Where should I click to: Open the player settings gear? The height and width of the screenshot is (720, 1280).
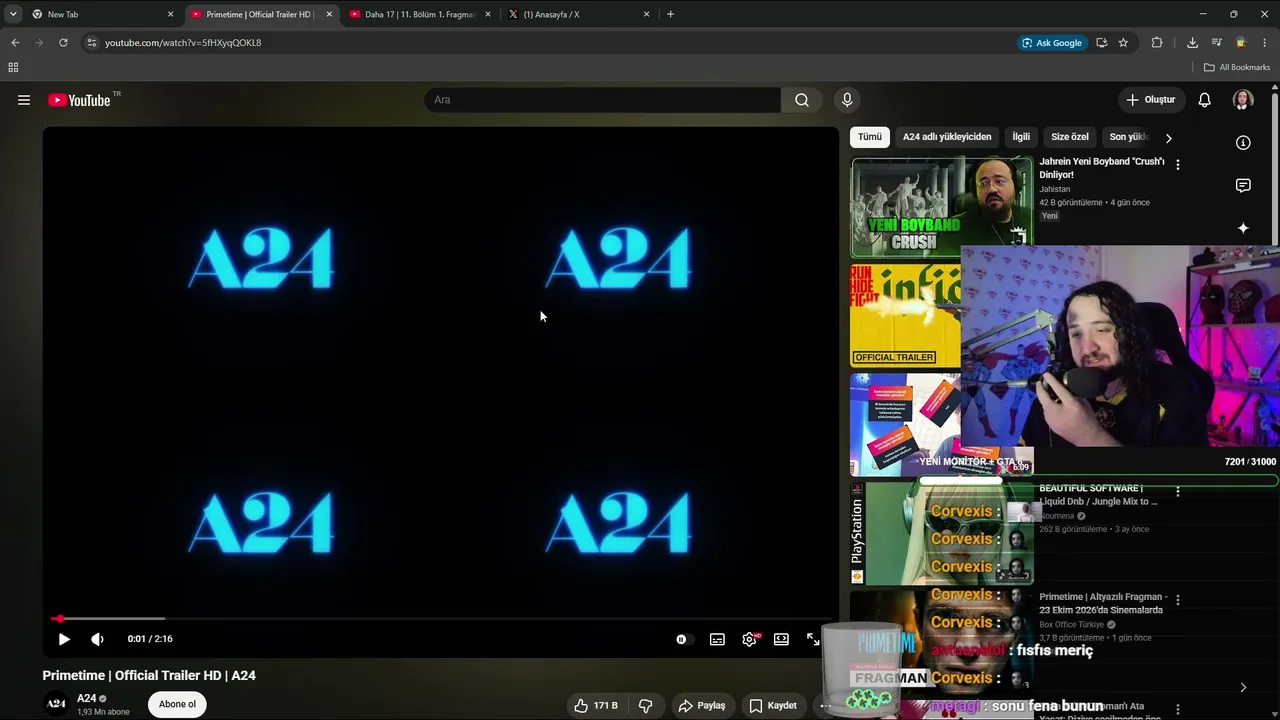pos(749,639)
